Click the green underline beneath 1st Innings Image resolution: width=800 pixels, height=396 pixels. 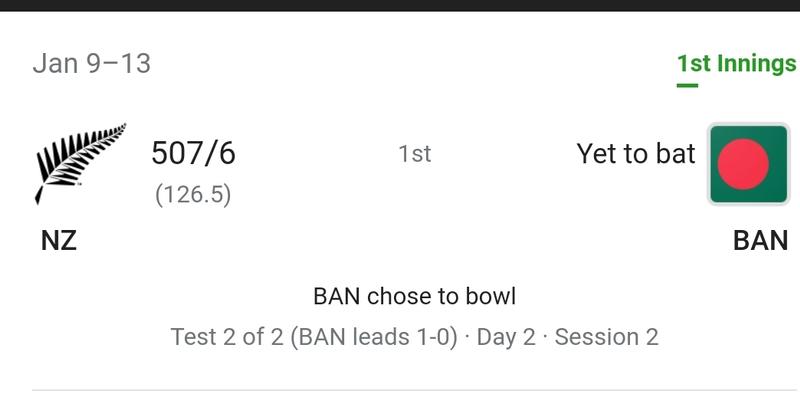tap(687, 85)
